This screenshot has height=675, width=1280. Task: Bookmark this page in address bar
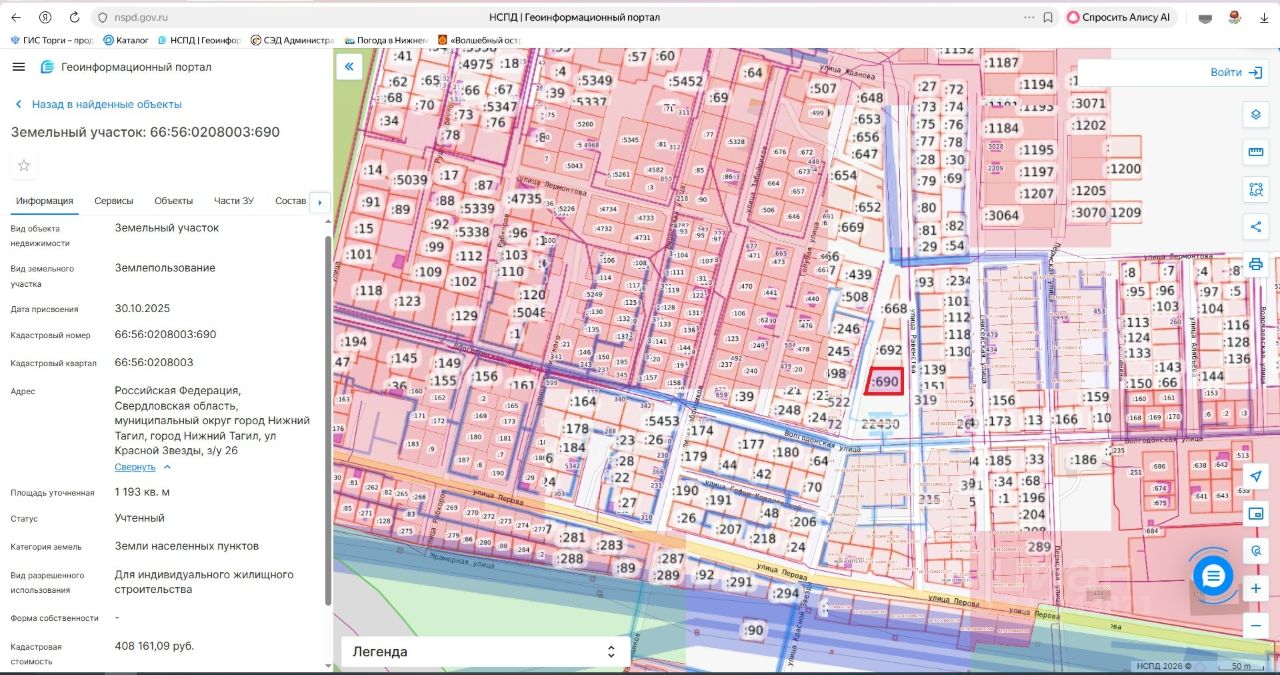point(1047,17)
